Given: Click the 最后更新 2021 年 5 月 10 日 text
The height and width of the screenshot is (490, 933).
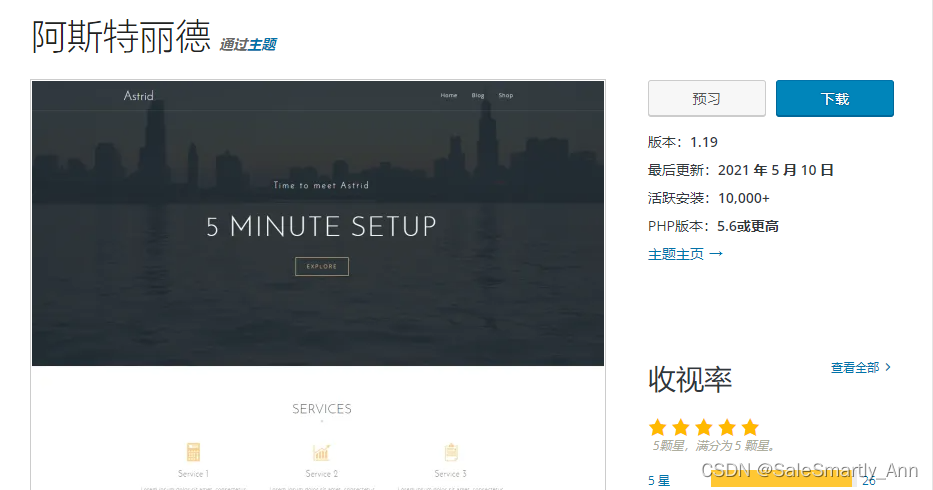Looking at the screenshot, I should coord(740,170).
